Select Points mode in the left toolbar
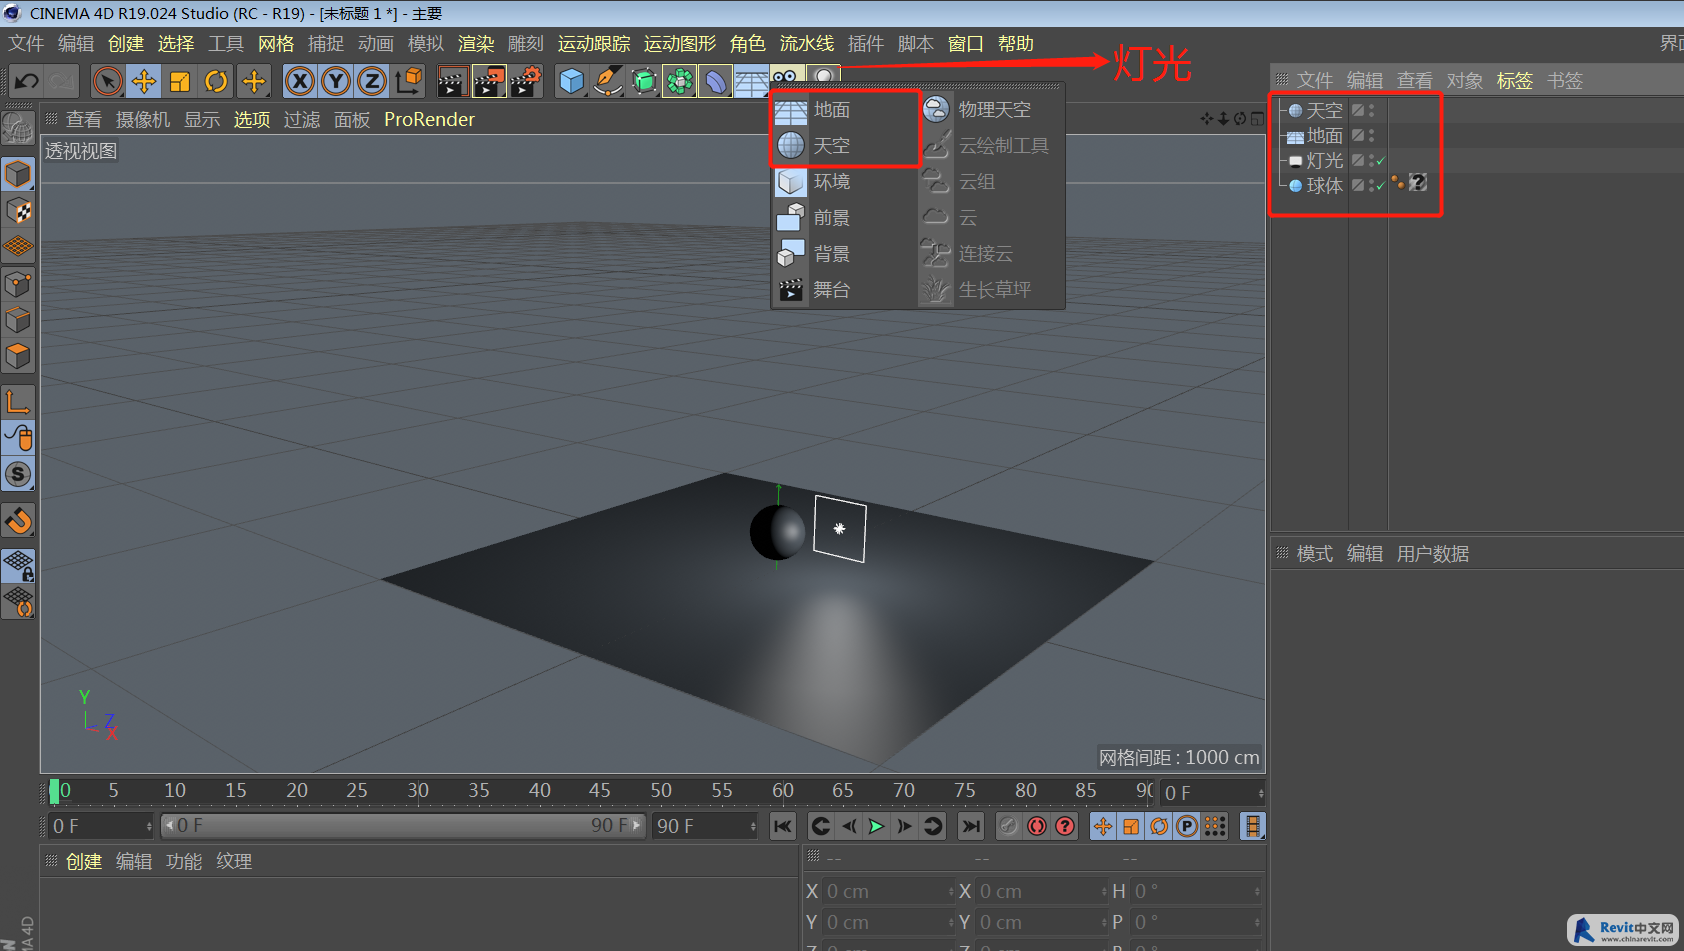This screenshot has width=1684, height=951. (x=18, y=285)
